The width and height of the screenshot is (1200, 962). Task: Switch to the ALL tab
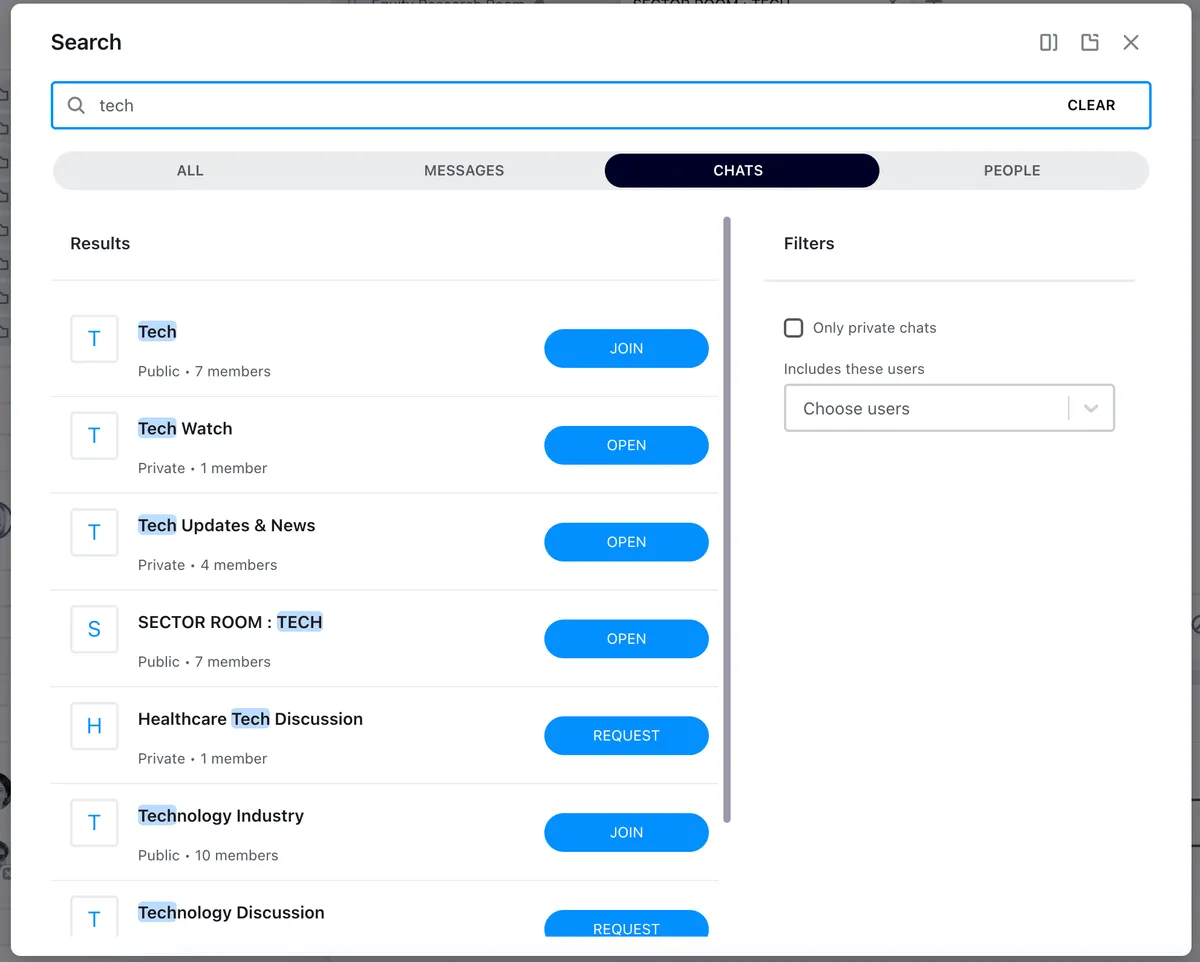[x=190, y=170]
